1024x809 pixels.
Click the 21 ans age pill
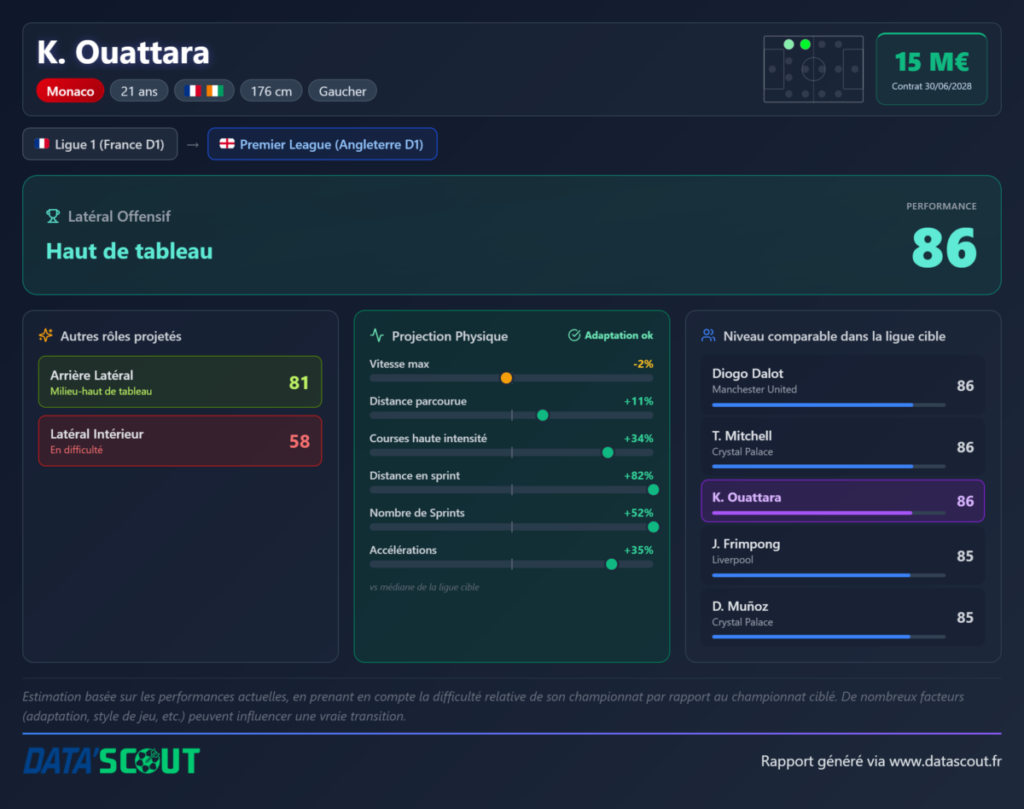139,91
